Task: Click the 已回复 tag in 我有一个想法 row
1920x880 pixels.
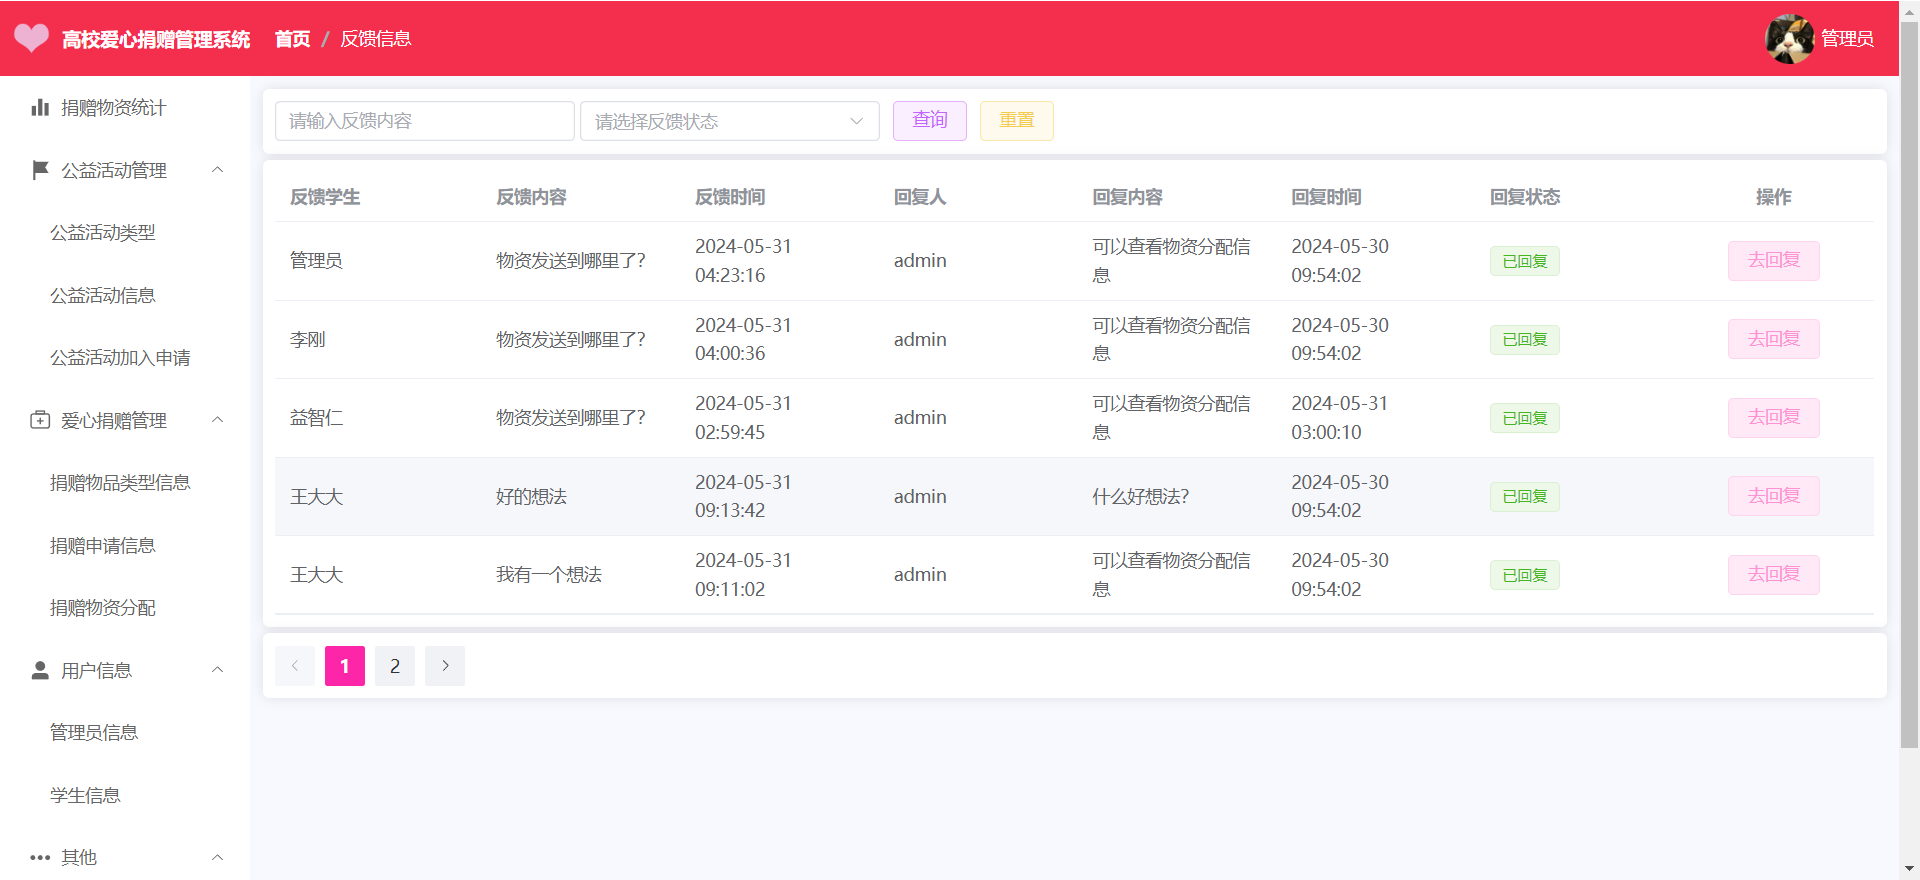Action: tap(1525, 575)
